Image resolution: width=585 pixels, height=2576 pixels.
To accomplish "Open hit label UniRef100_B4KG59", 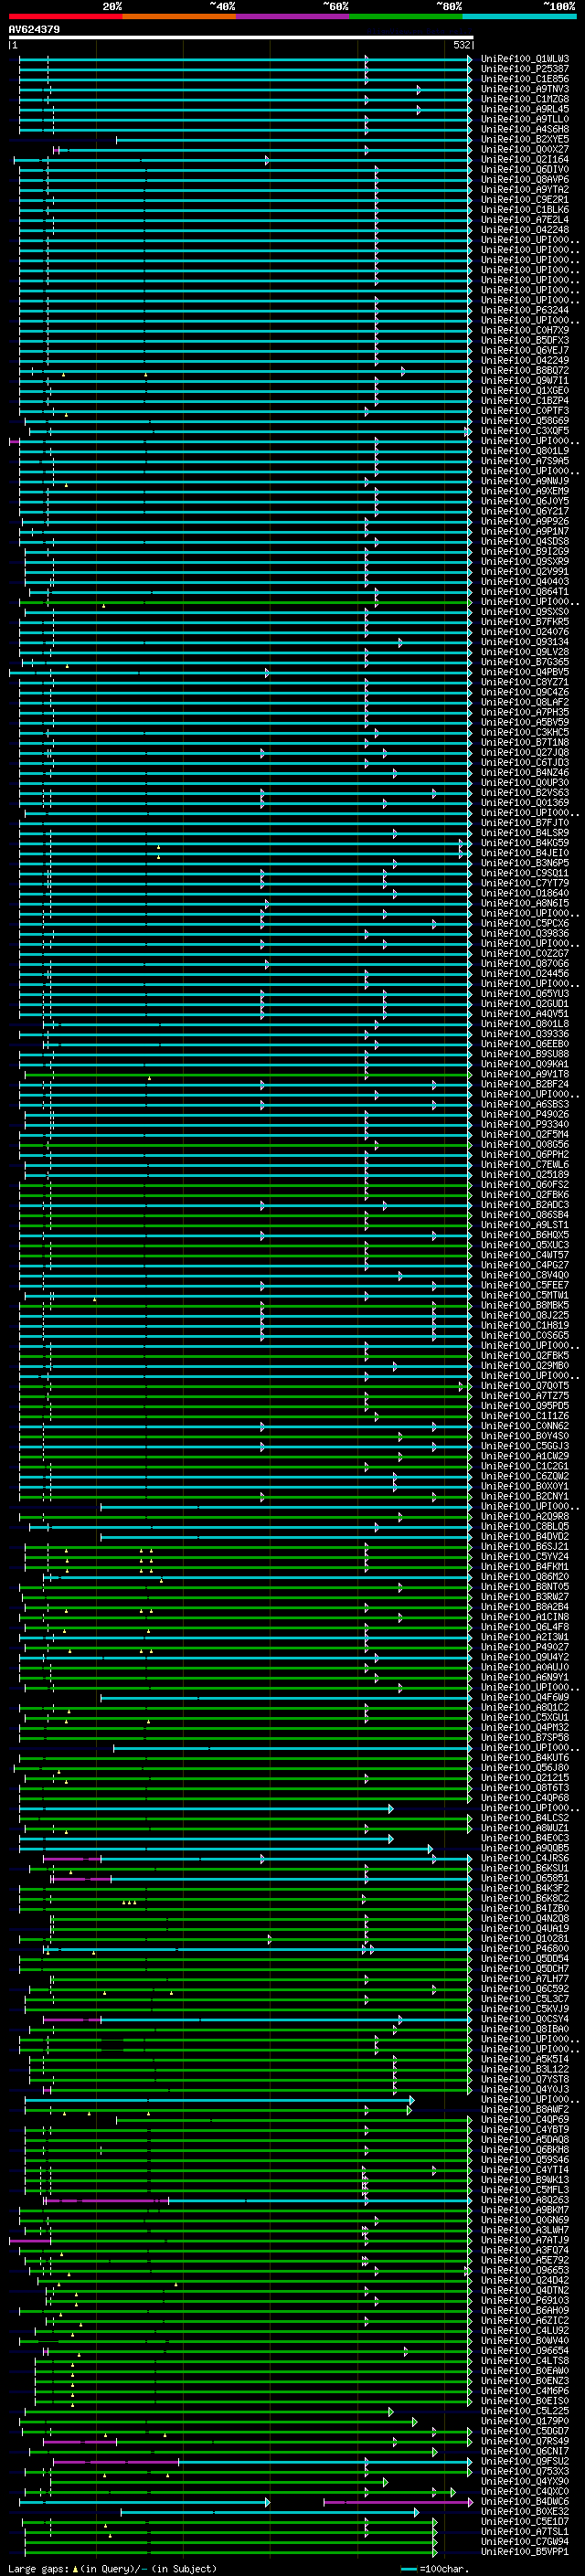I will pyautogui.click(x=525, y=843).
